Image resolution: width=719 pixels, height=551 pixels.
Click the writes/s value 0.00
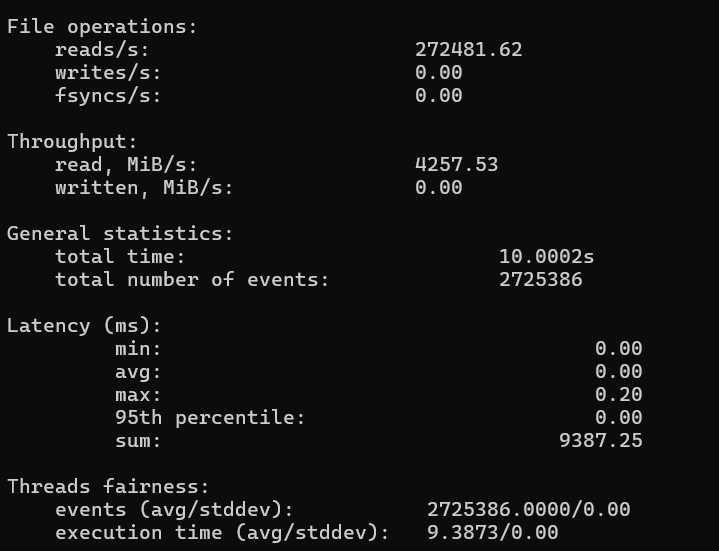click(x=438, y=73)
